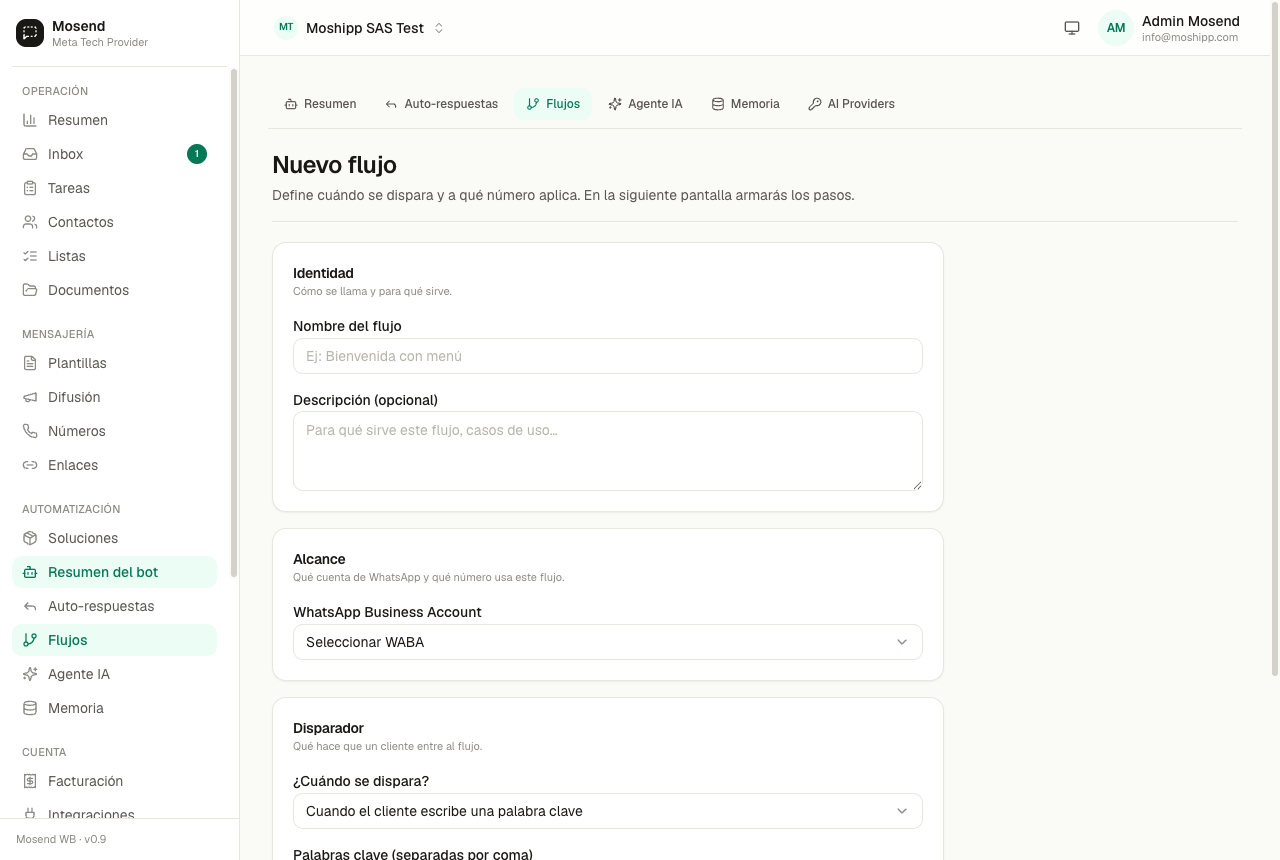Open Admin Mosend account menu
Viewport: 1280px width, 860px height.
(x=1169, y=28)
